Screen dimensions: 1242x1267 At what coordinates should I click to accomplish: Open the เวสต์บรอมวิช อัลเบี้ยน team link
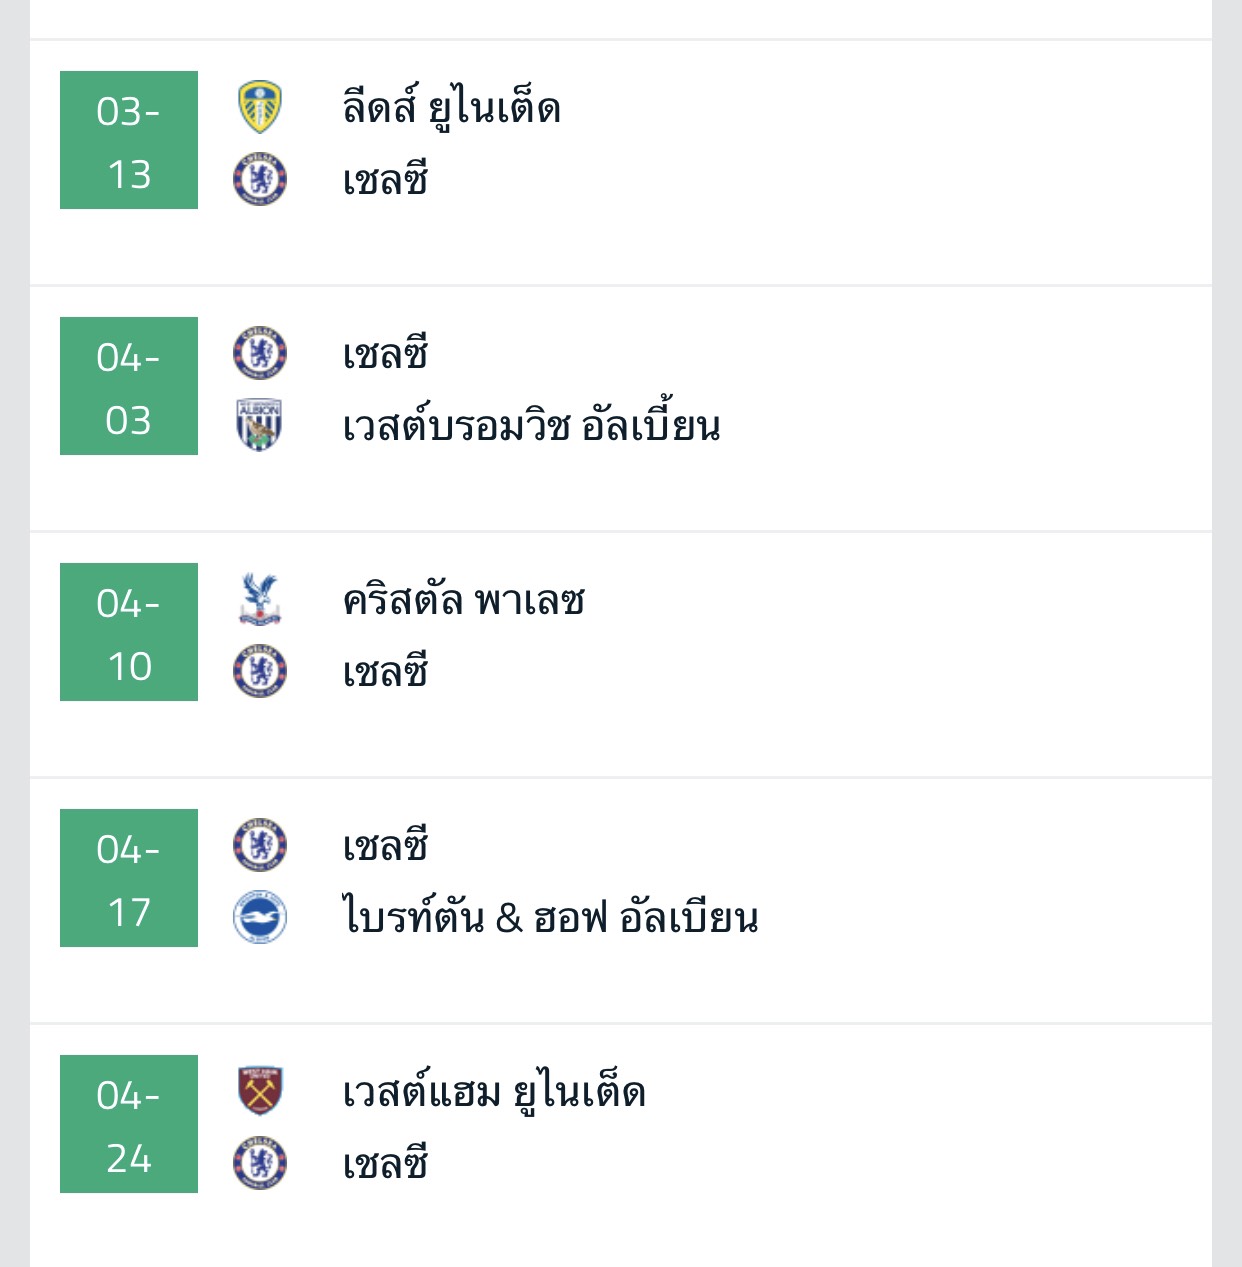531,426
